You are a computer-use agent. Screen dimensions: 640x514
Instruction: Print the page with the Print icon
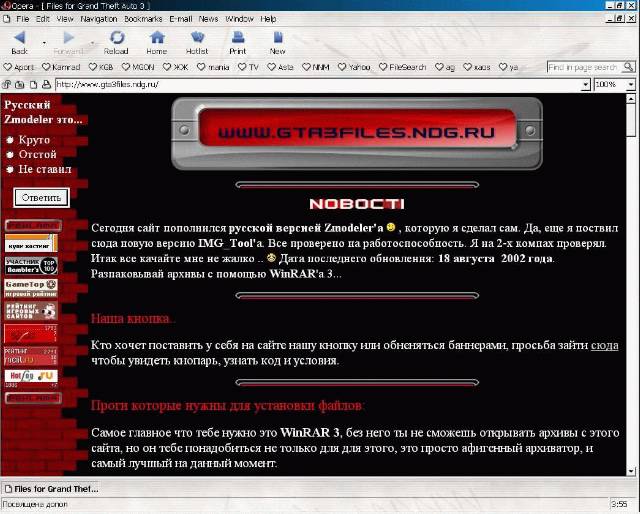coord(238,42)
